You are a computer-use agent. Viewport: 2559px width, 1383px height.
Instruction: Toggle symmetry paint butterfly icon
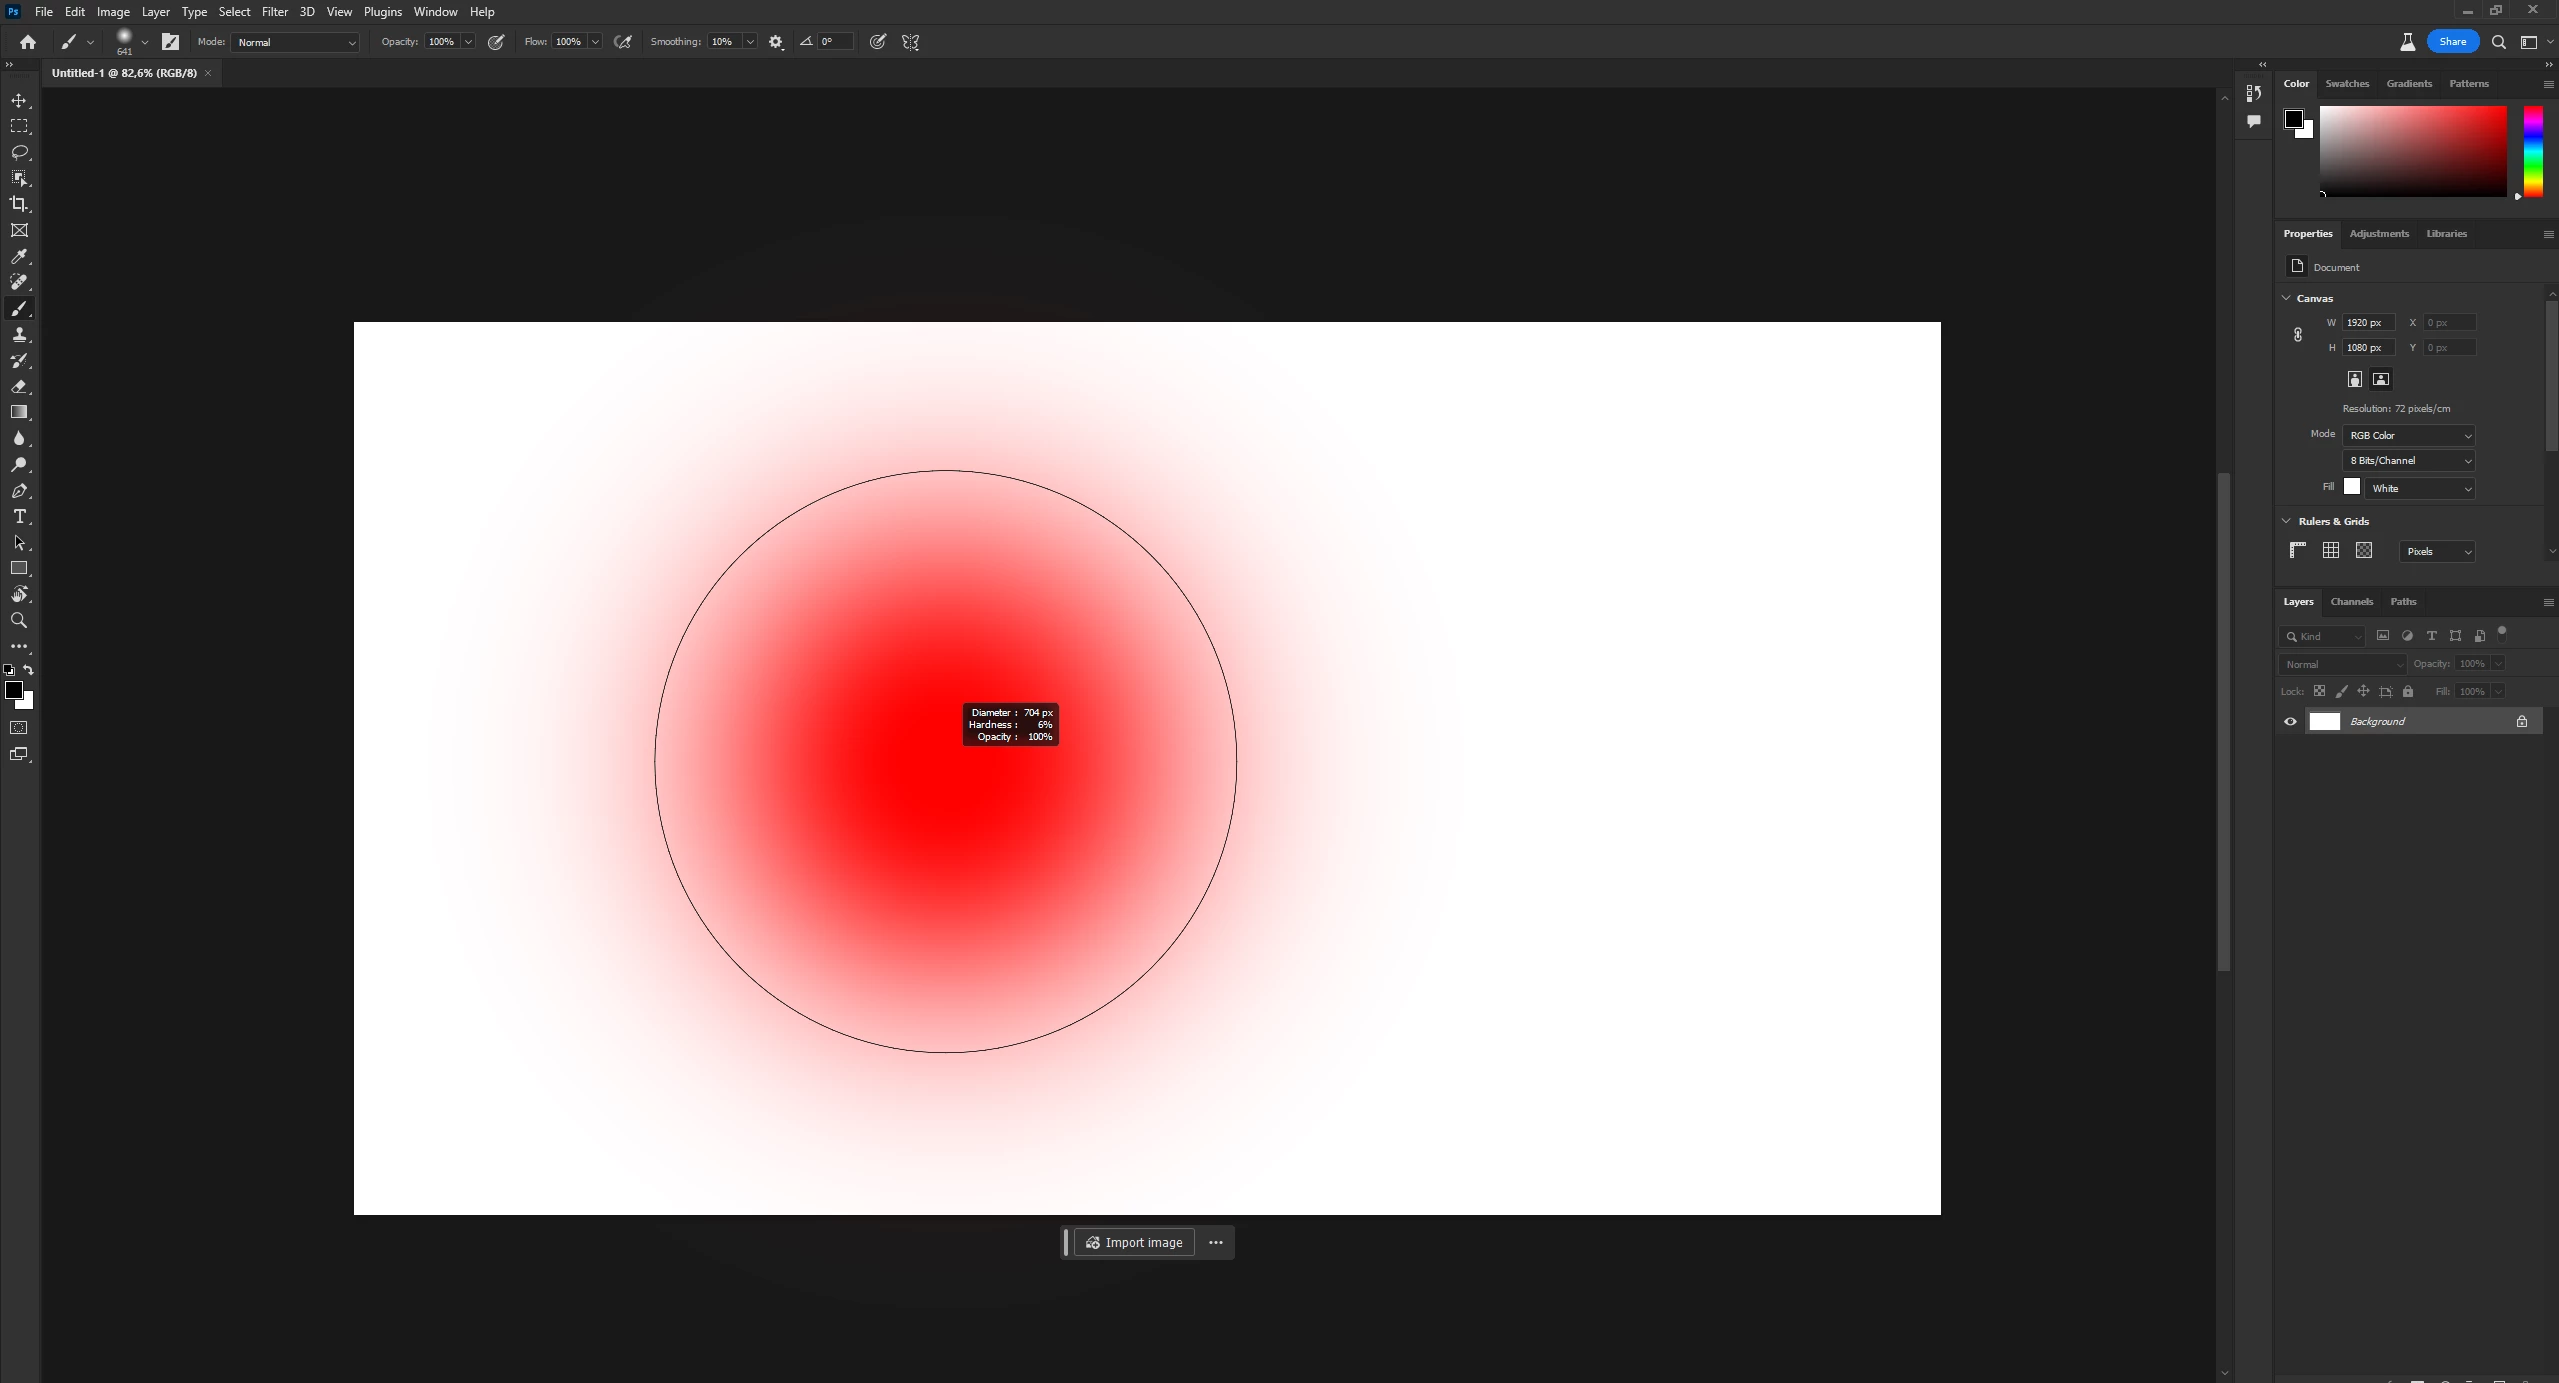point(910,42)
